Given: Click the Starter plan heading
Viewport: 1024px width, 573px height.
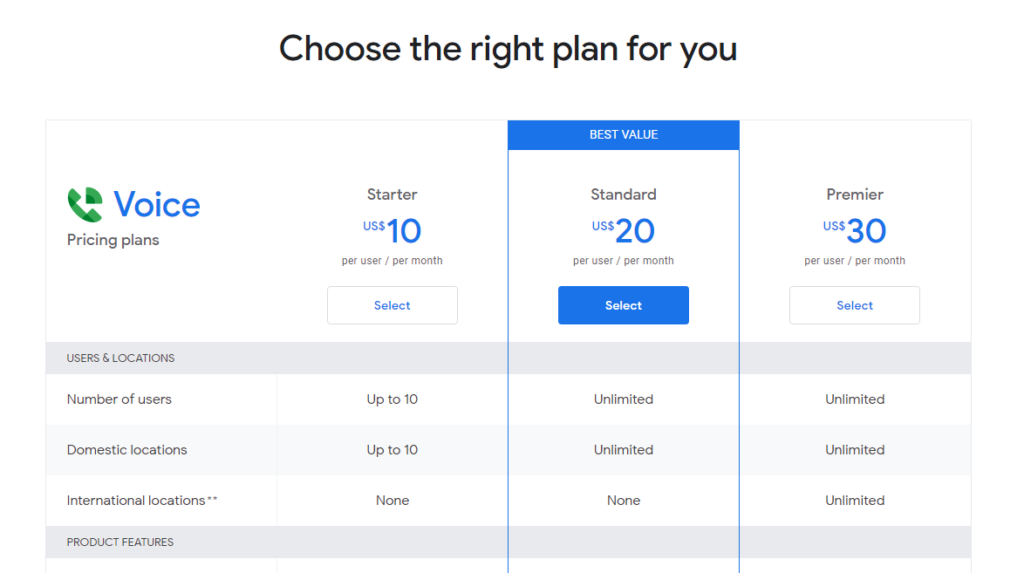Looking at the screenshot, I should (392, 194).
